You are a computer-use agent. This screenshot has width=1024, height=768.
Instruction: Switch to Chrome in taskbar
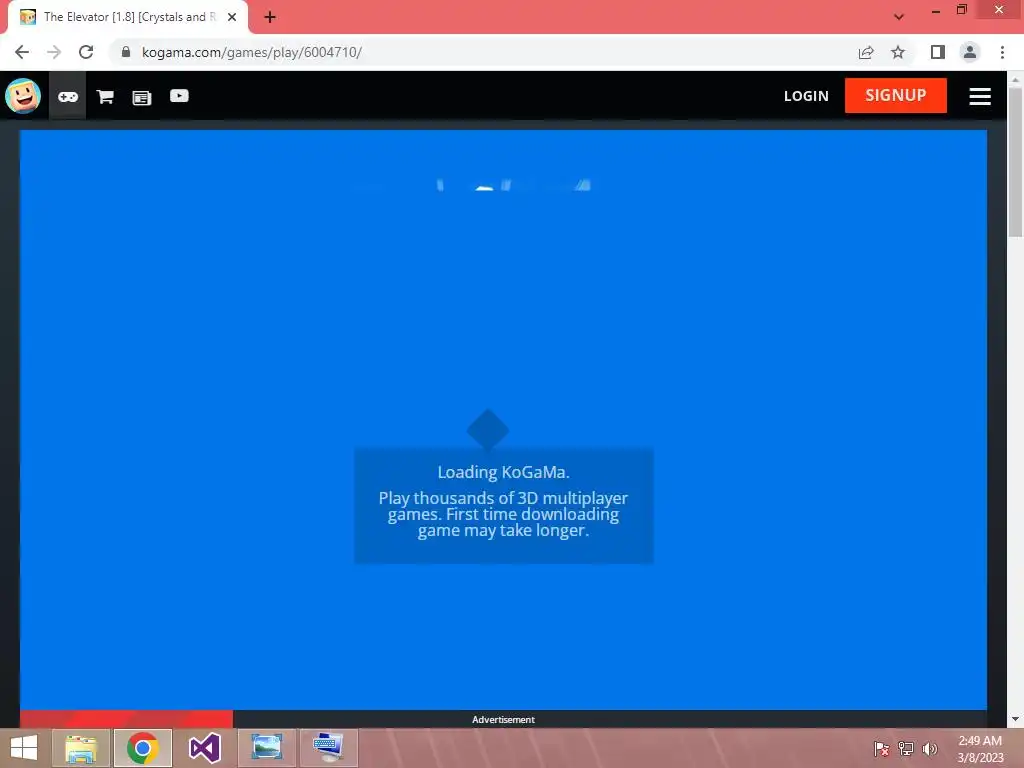[143, 748]
